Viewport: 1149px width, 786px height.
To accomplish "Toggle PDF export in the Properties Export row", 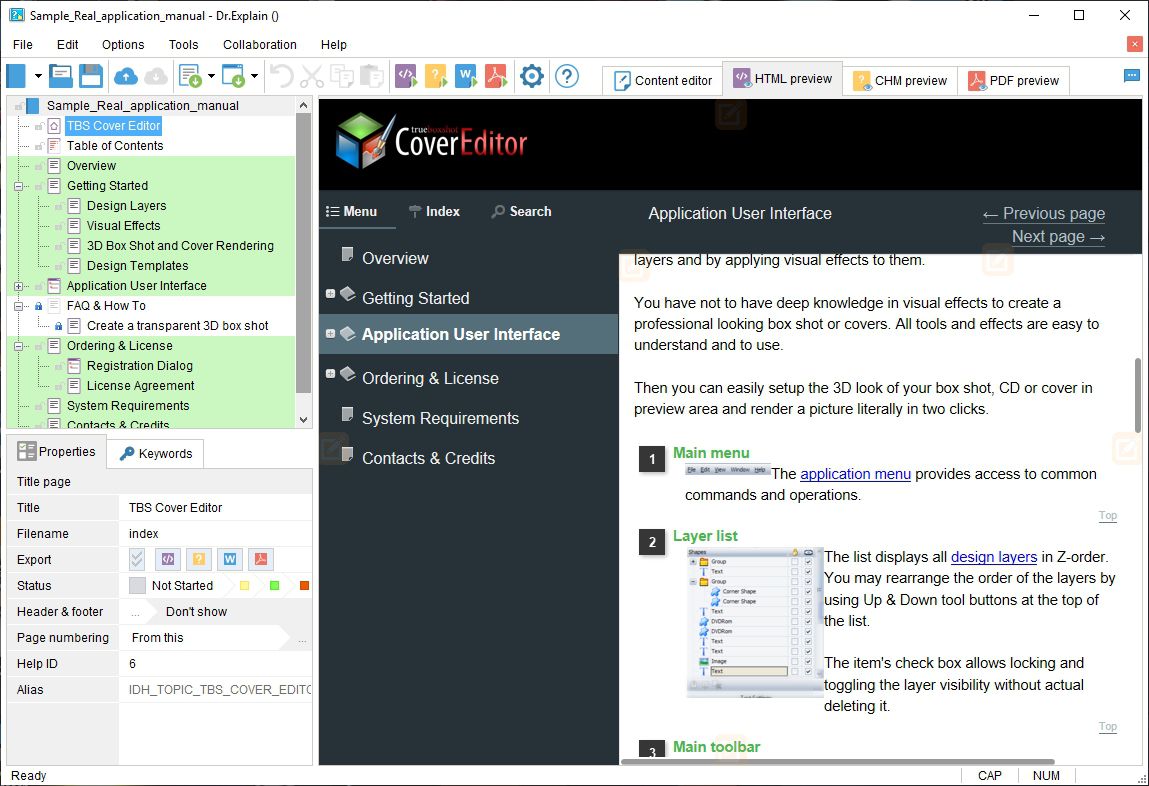I will pyautogui.click(x=261, y=560).
